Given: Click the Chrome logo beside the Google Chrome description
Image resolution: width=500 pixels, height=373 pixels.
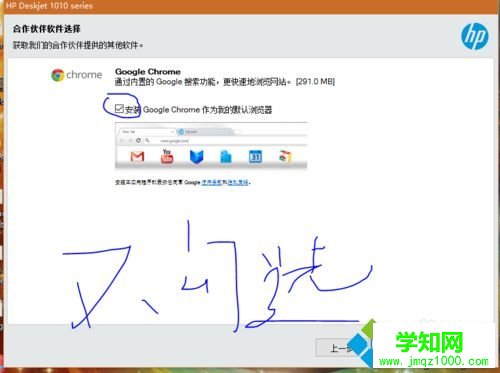Looking at the screenshot, I should (x=76, y=75).
